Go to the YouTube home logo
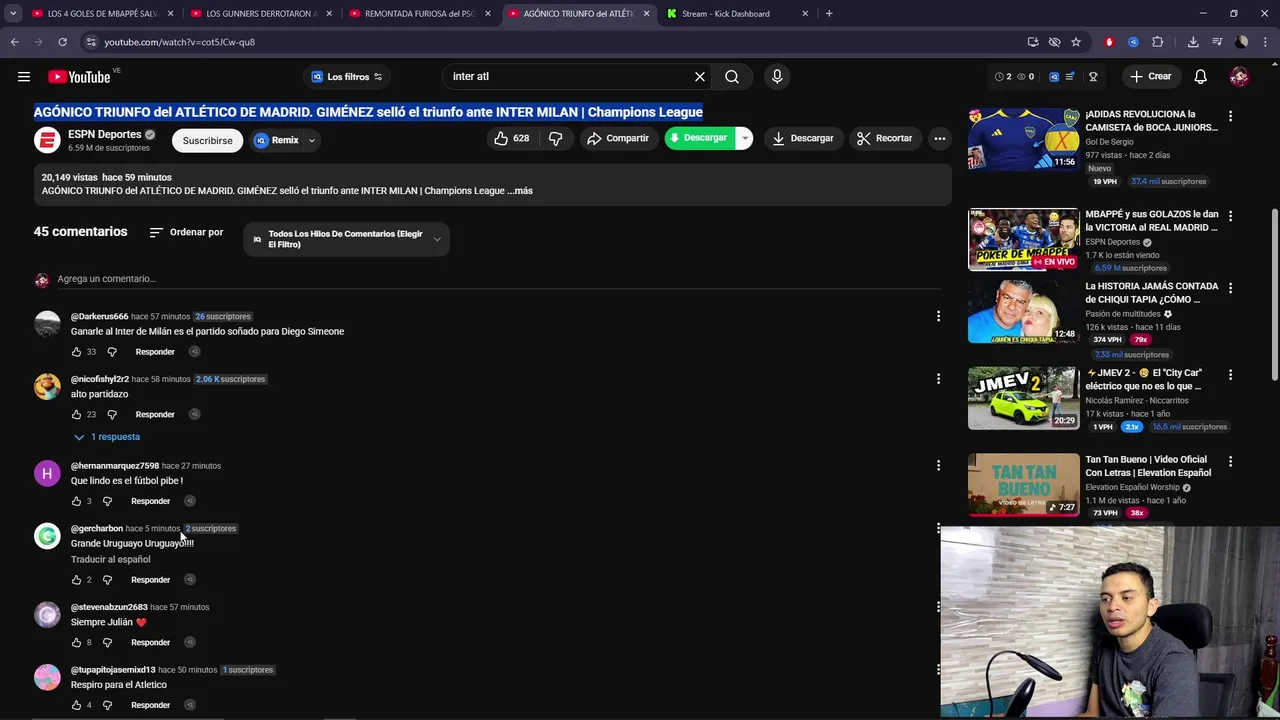Screen dimensions: 1280x720 point(79,77)
